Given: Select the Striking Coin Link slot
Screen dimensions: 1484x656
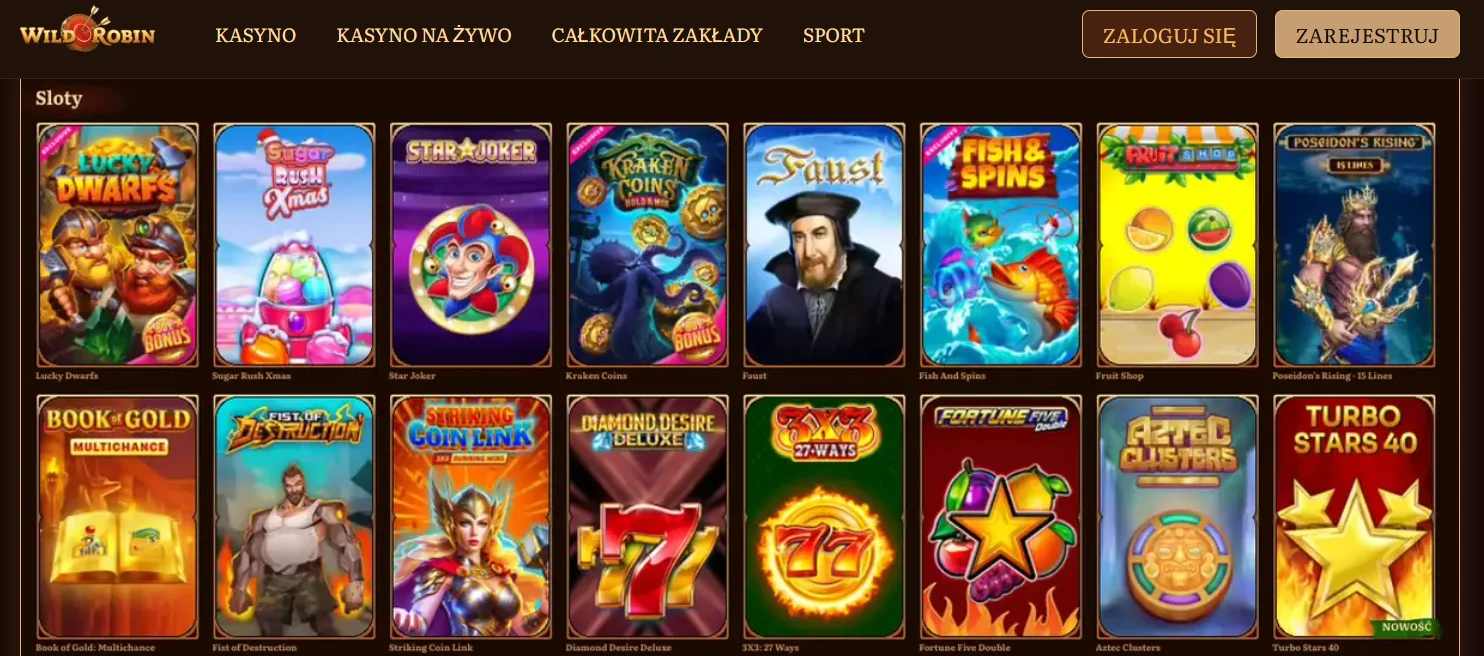Looking at the screenshot, I should (x=471, y=517).
